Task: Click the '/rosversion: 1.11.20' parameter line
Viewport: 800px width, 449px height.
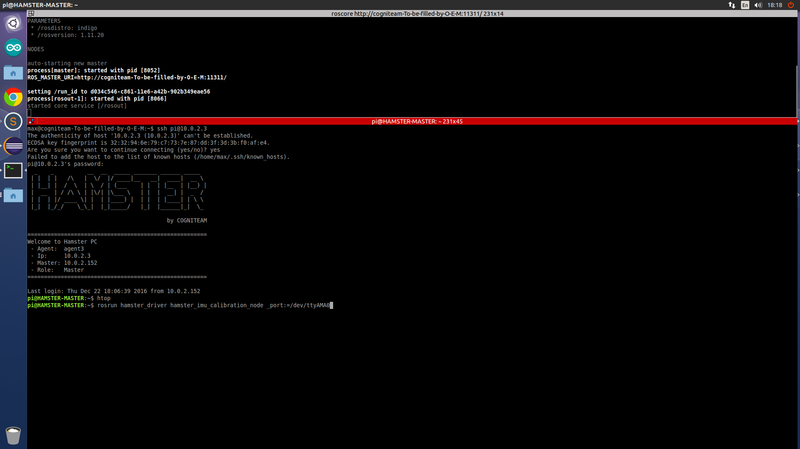Action: pyautogui.click(x=67, y=35)
